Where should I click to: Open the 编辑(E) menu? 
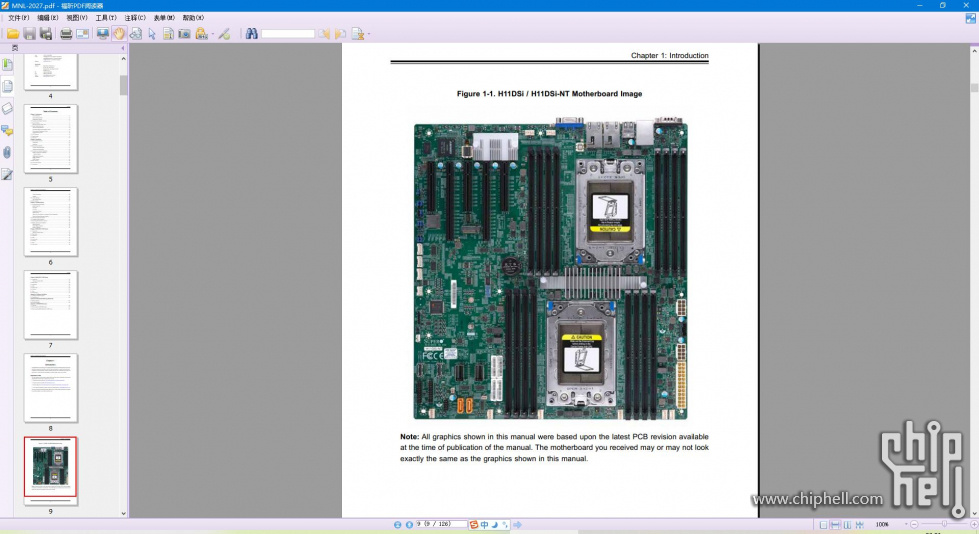pyautogui.click(x=47, y=17)
